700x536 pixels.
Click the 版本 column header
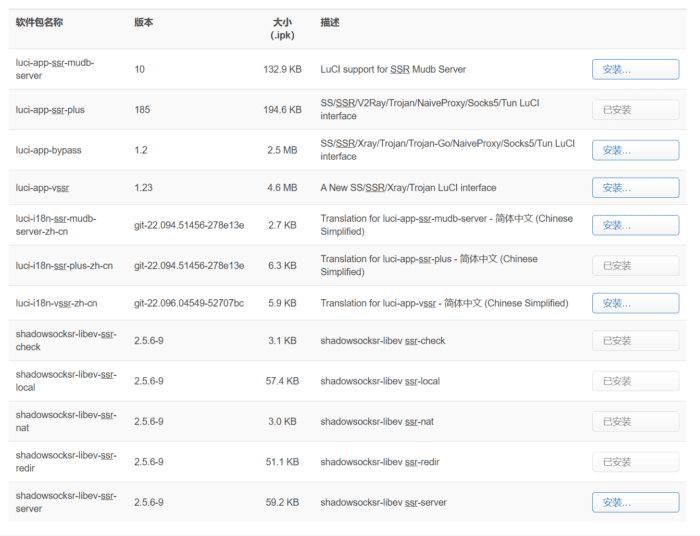click(144, 21)
